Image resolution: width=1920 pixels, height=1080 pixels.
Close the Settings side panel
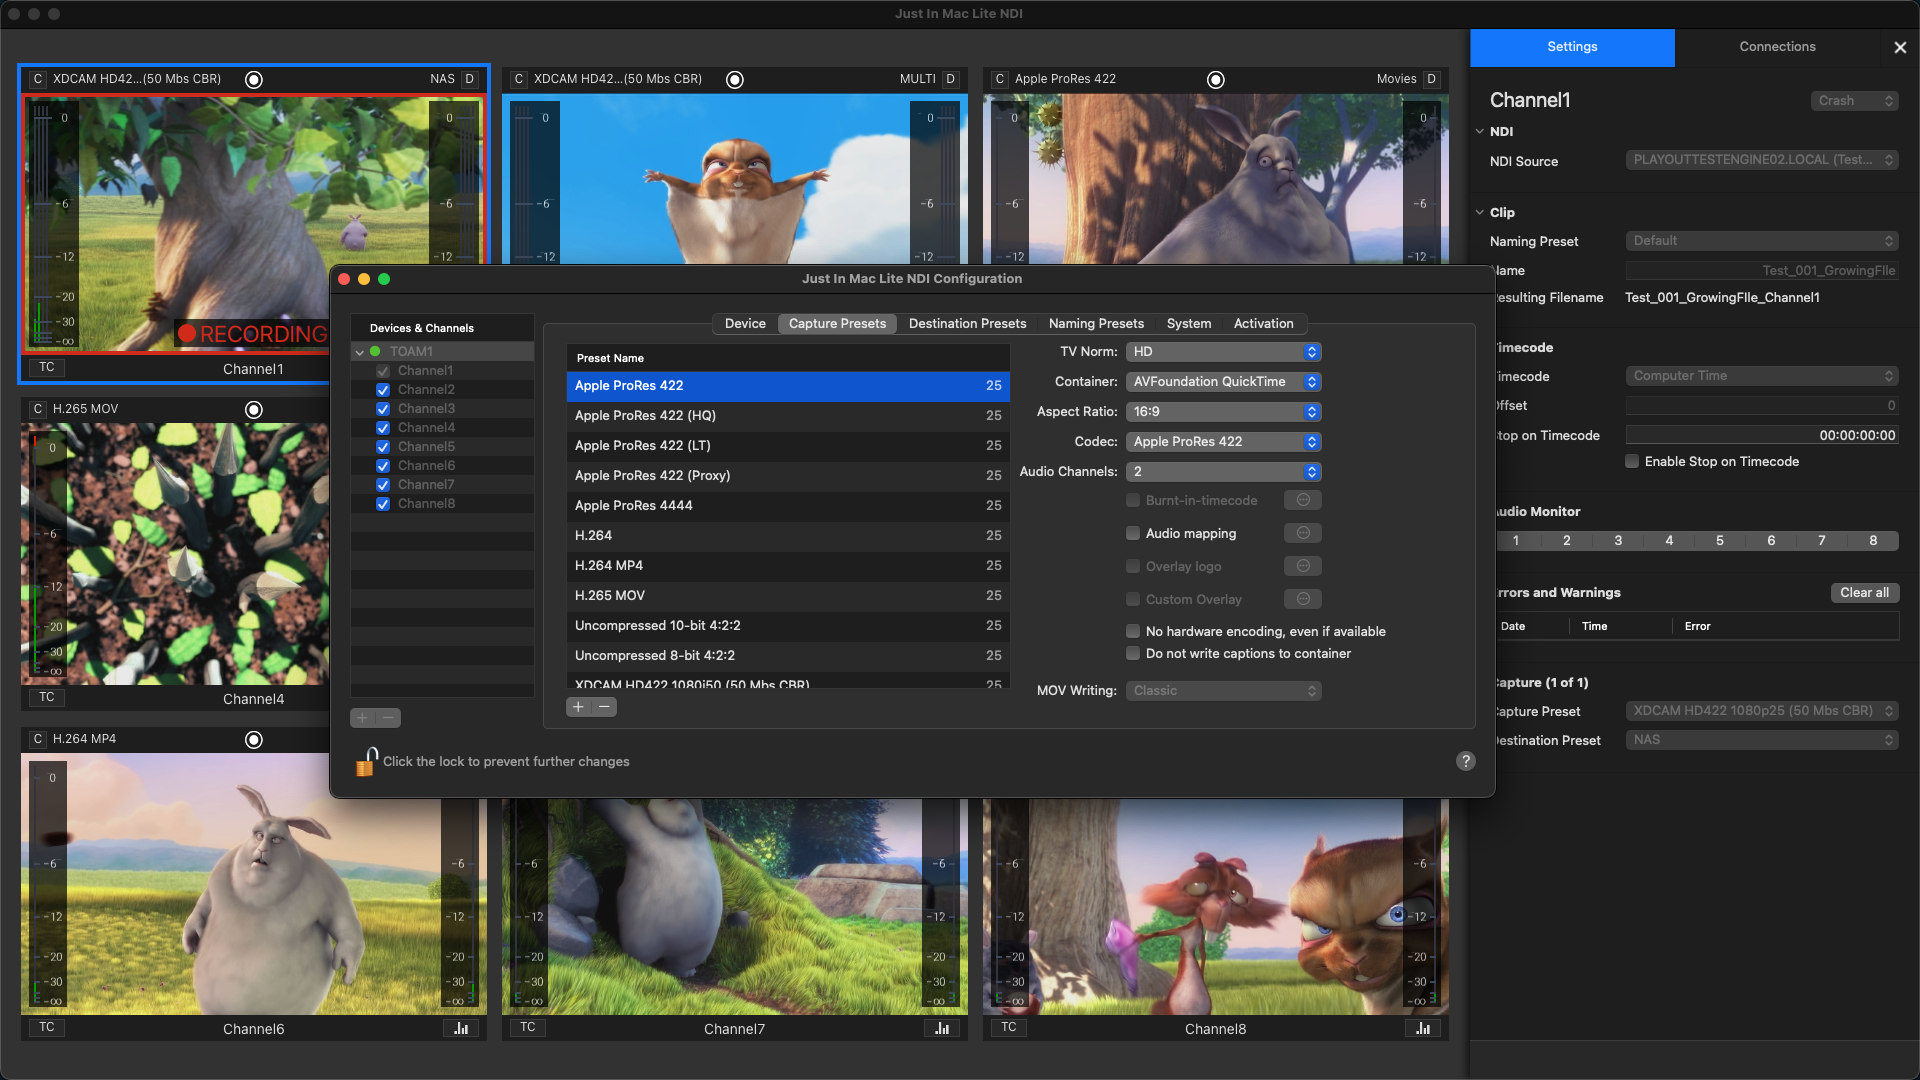[x=1900, y=47]
